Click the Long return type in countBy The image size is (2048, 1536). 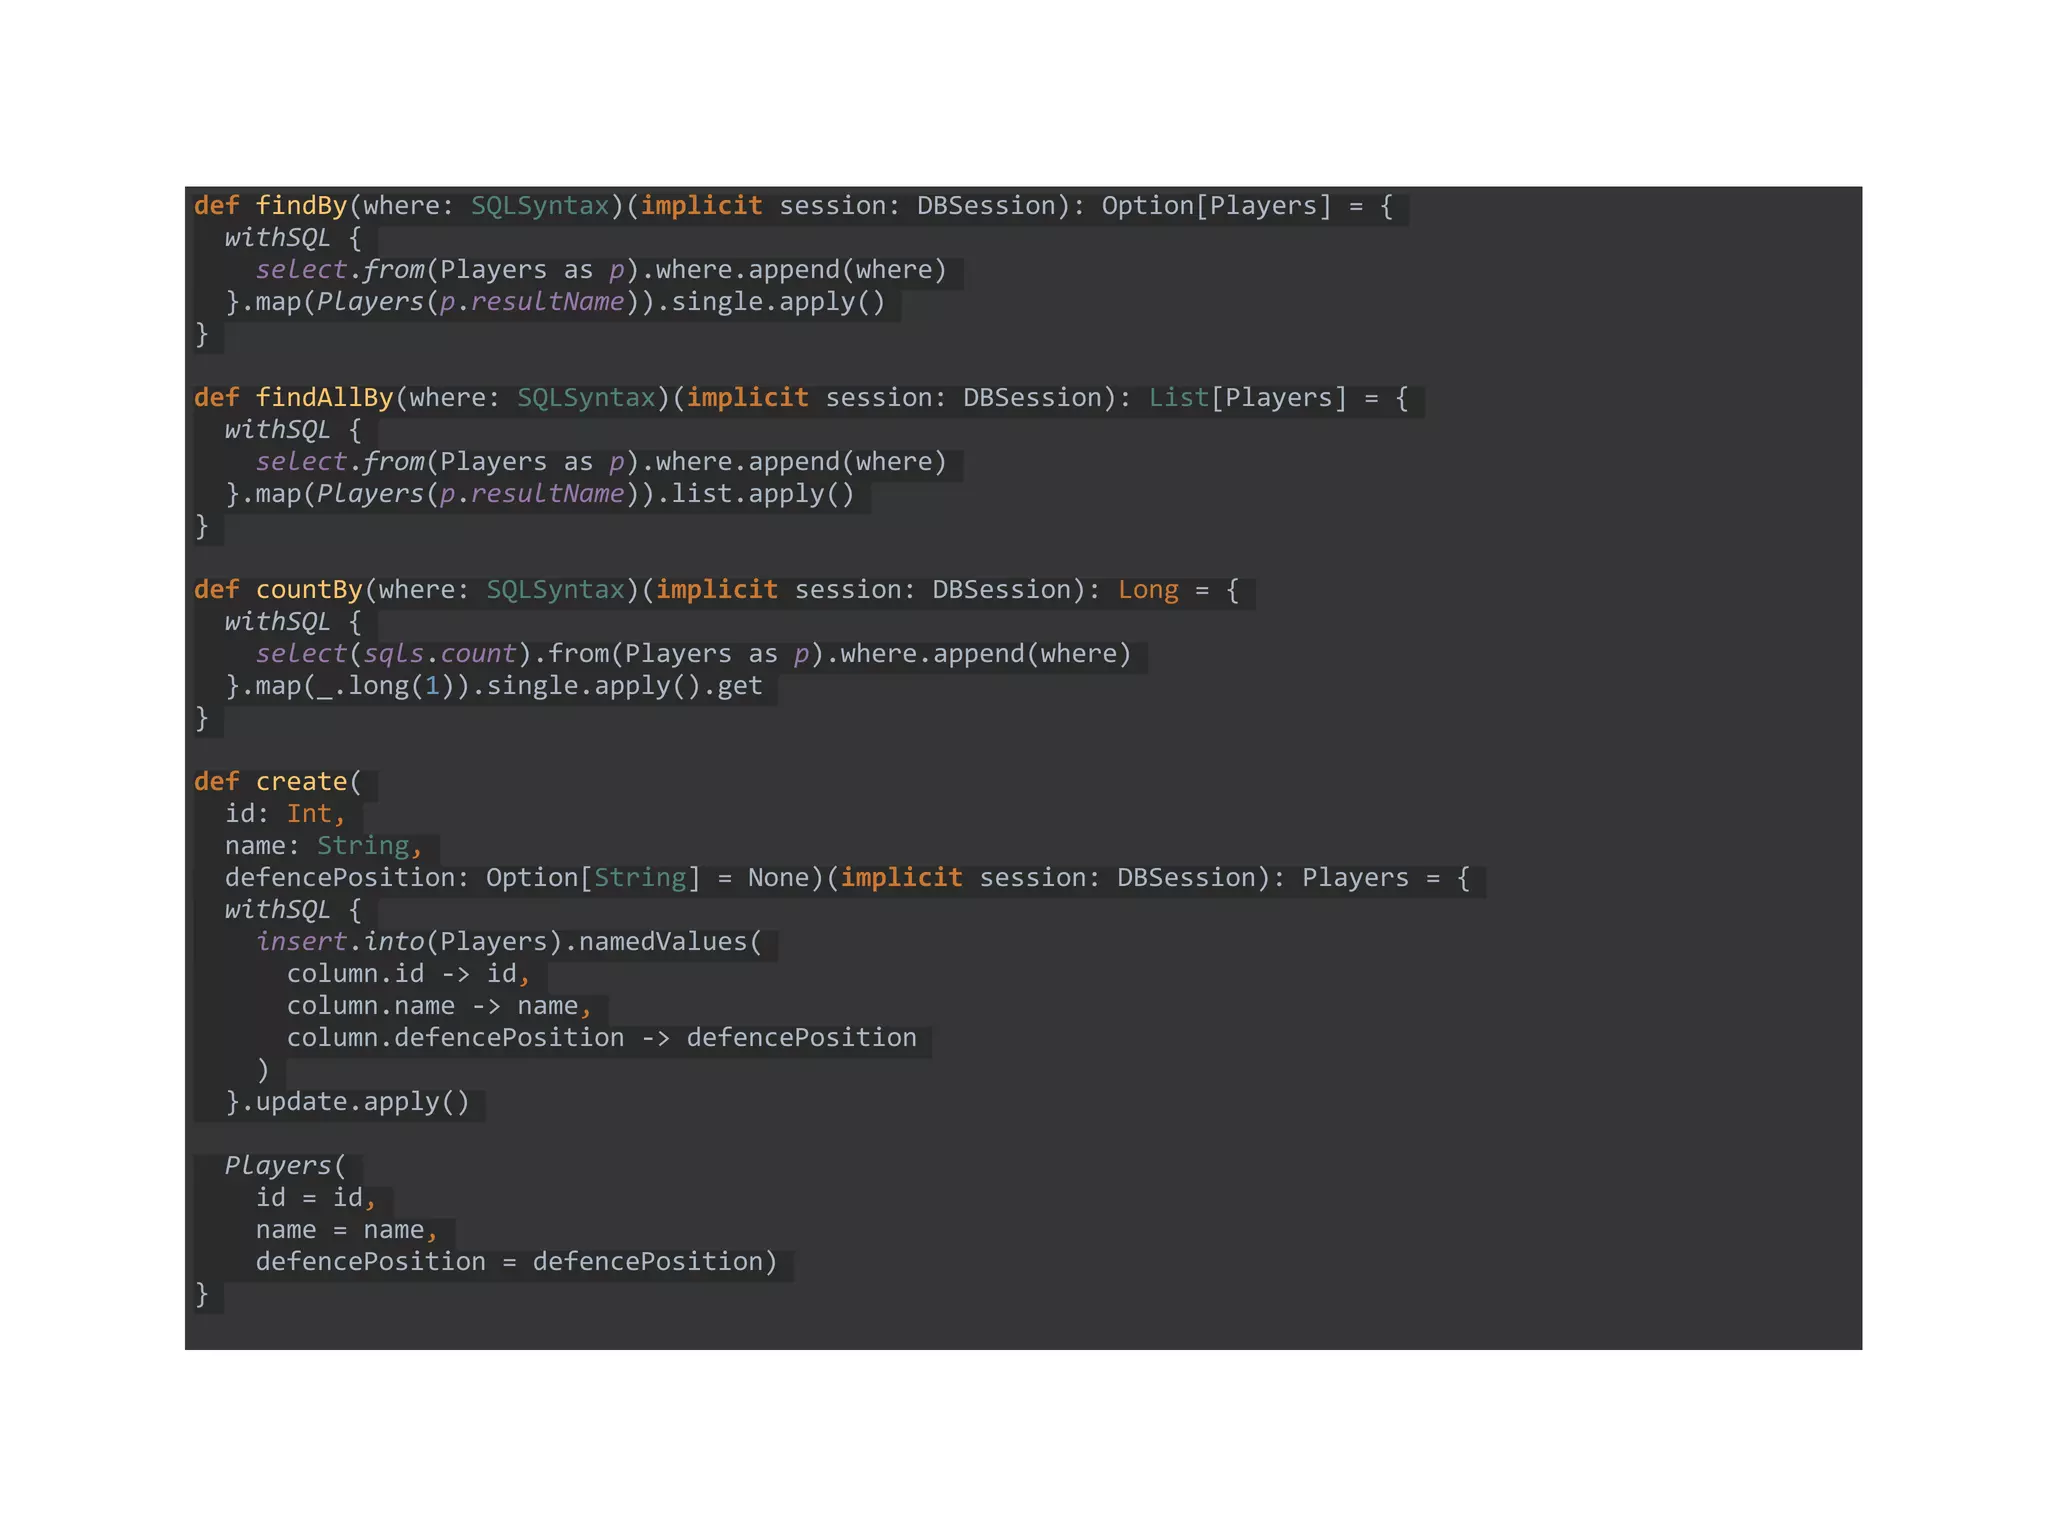click(1148, 590)
